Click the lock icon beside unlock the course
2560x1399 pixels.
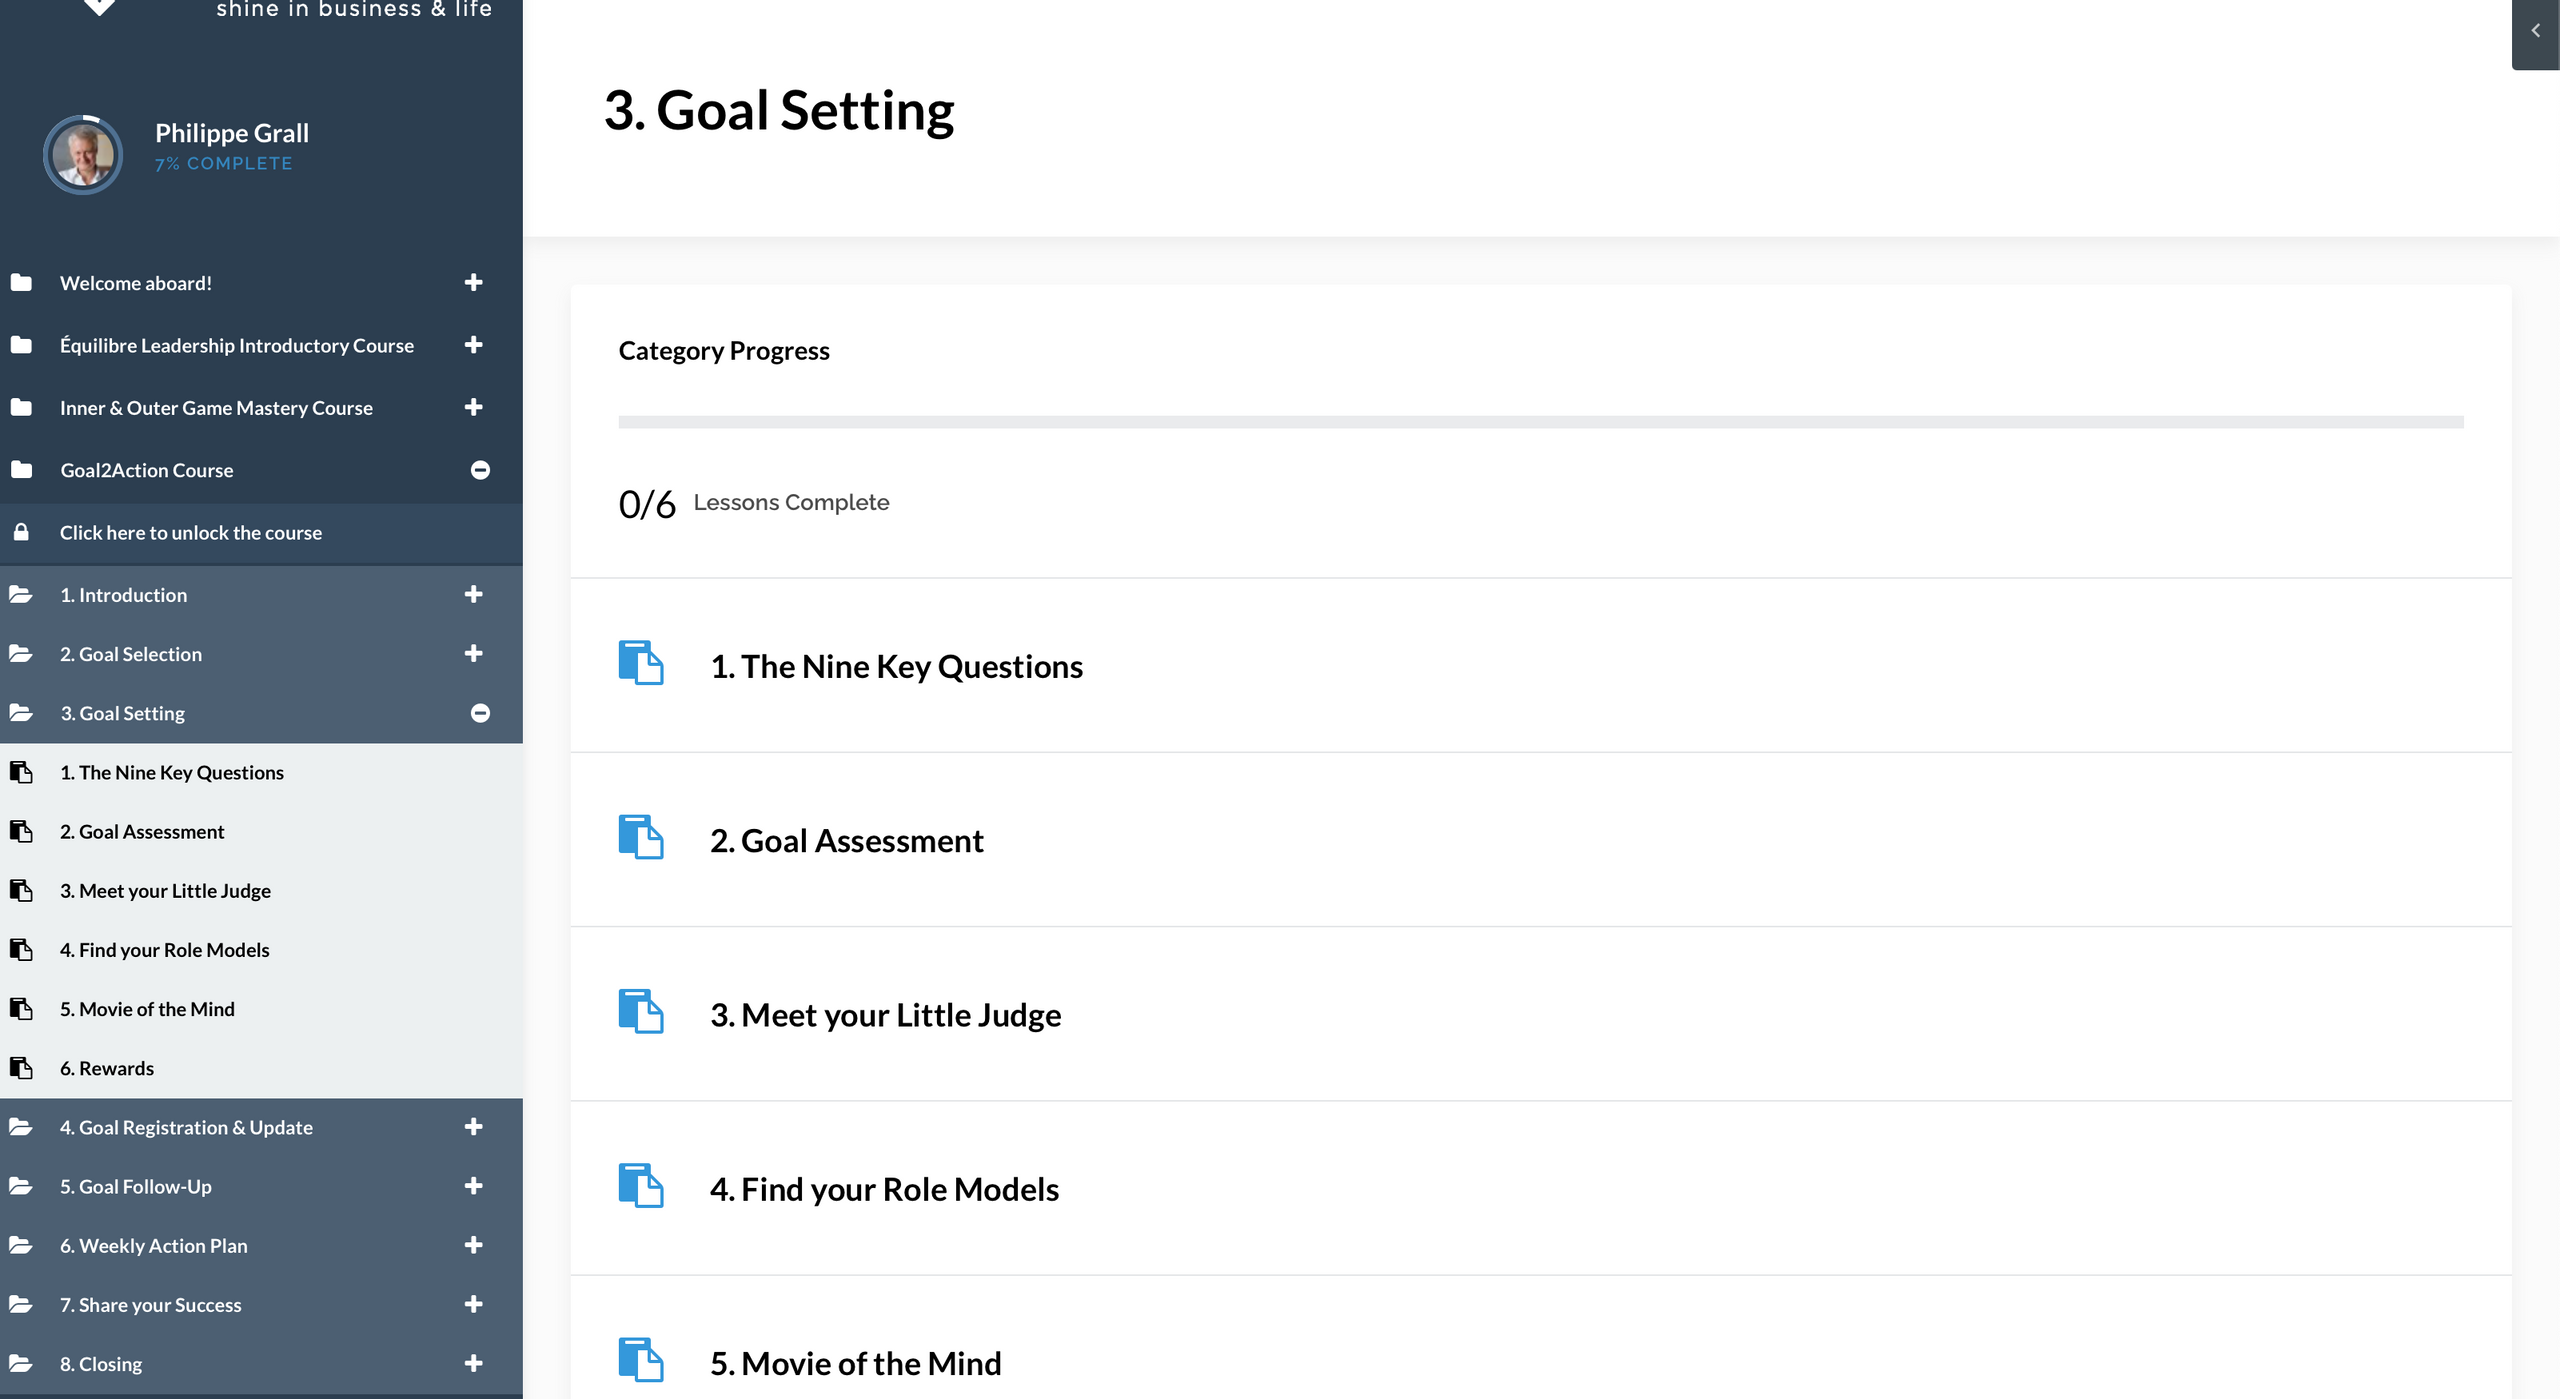[21, 532]
